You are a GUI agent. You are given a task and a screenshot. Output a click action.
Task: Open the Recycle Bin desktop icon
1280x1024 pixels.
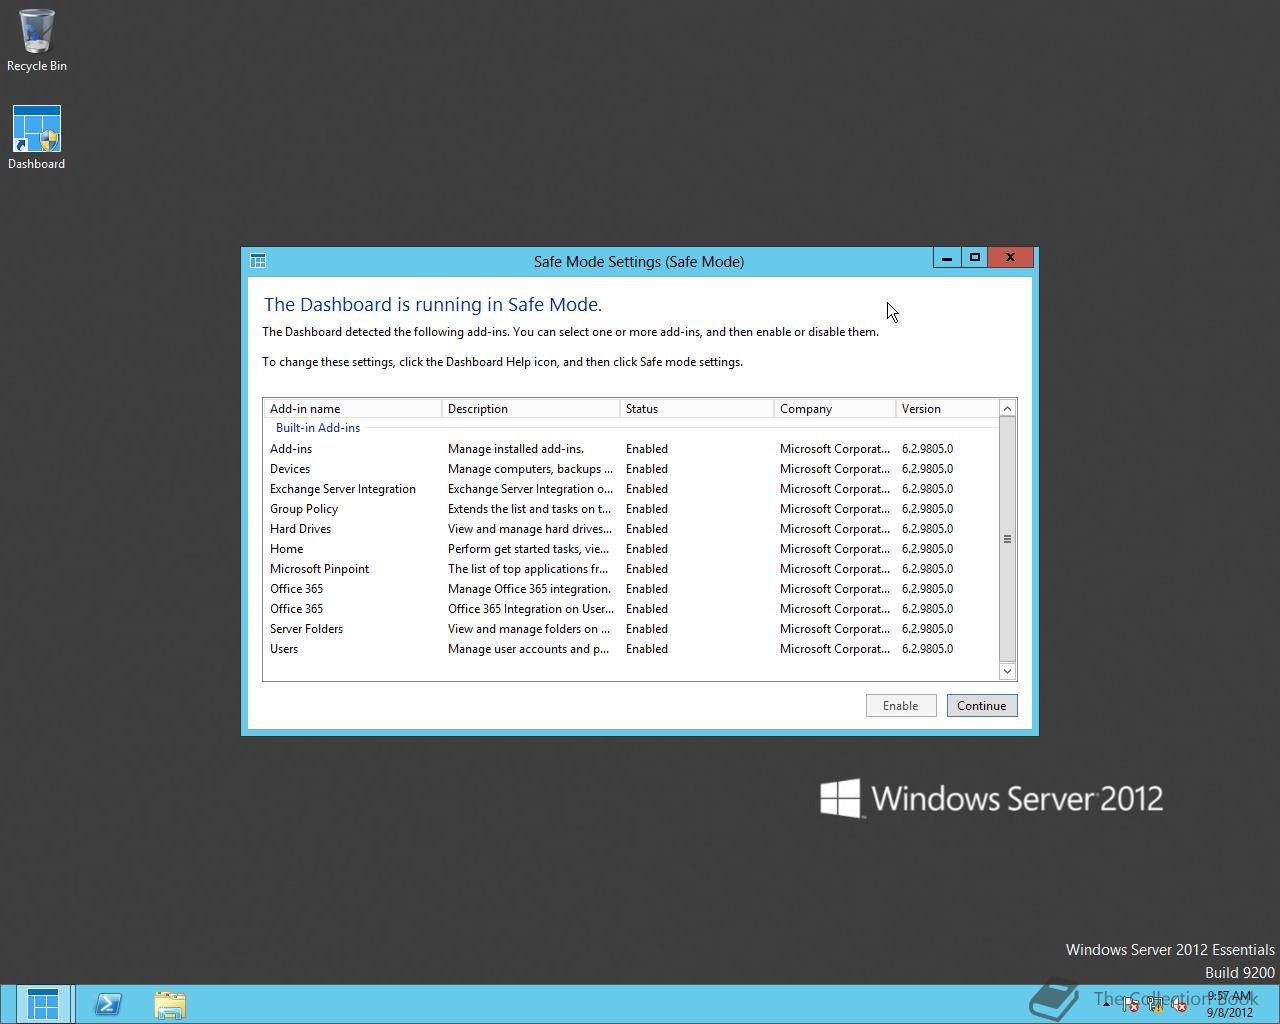pos(37,40)
